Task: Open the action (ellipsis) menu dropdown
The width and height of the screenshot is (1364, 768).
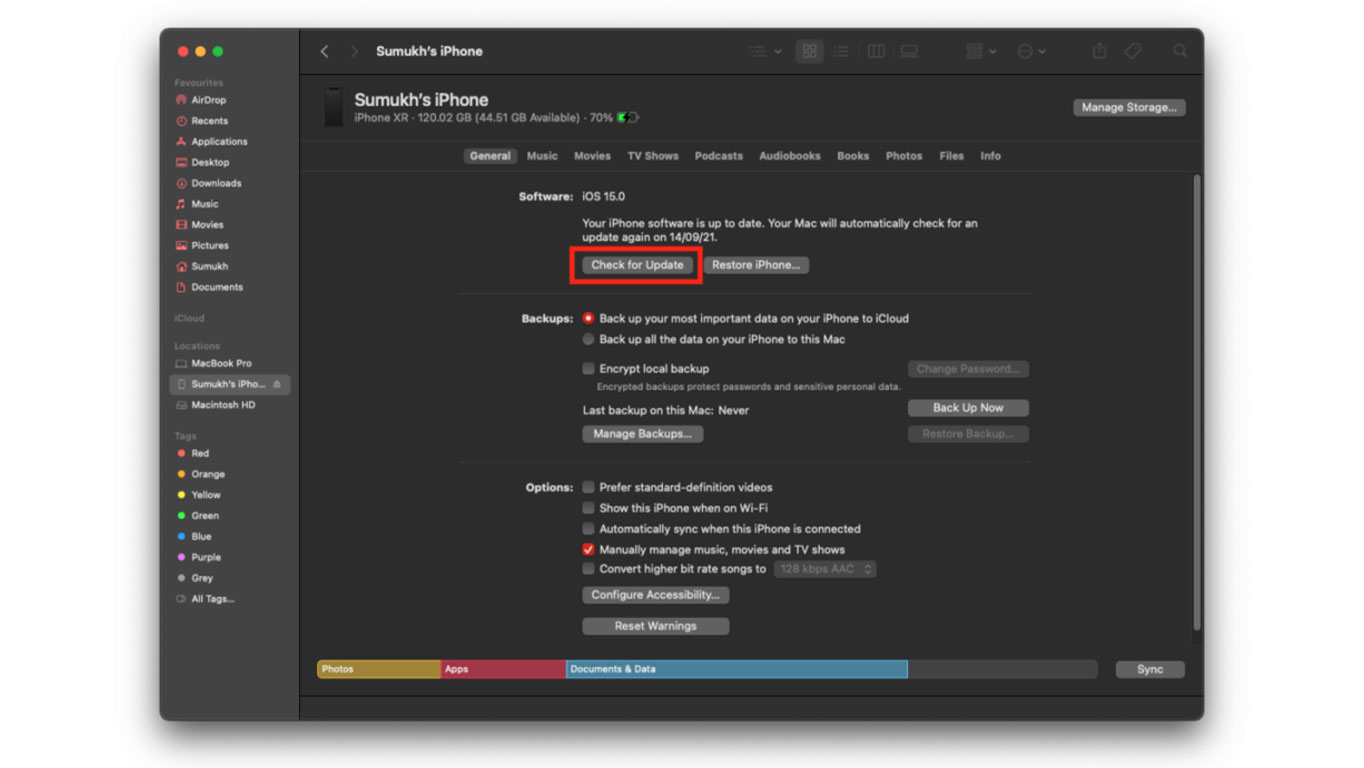Action: tap(1031, 51)
